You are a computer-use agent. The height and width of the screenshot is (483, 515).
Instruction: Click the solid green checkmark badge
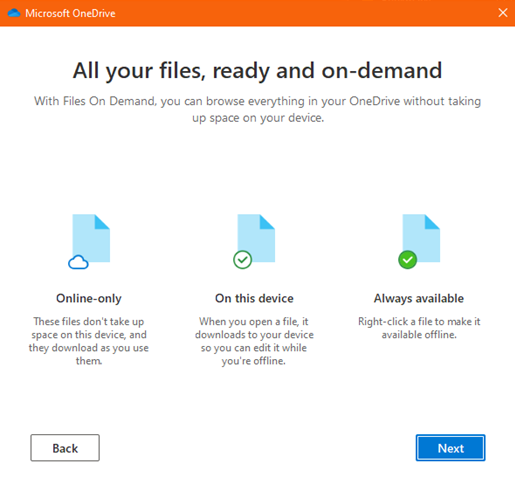(407, 260)
